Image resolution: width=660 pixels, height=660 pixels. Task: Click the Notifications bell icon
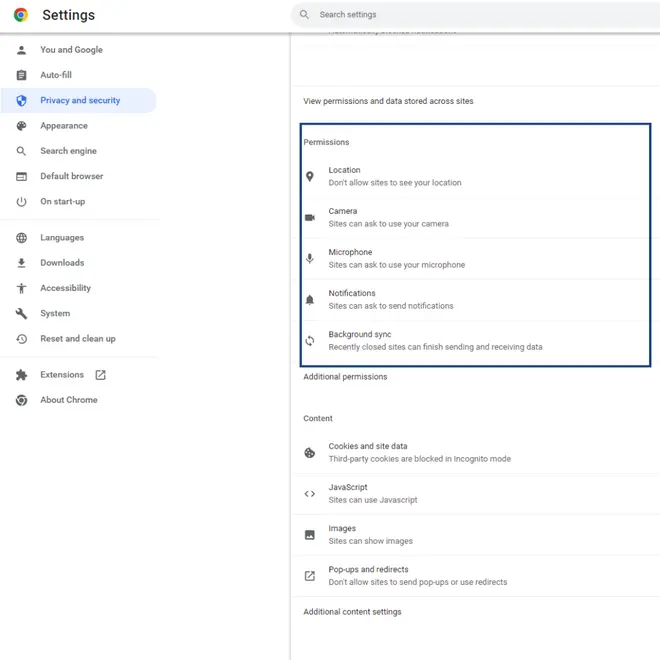(x=310, y=300)
